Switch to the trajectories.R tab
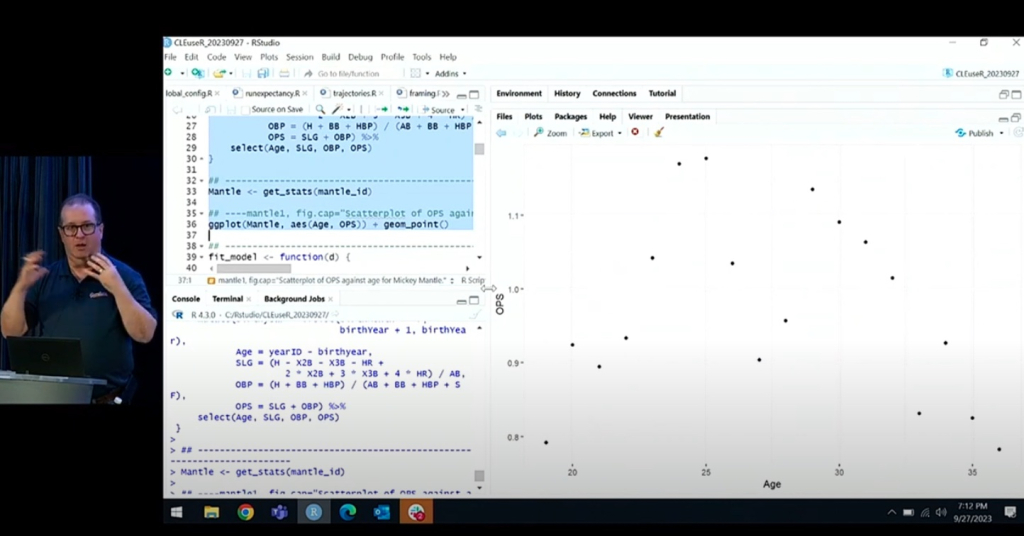The width and height of the screenshot is (1024, 536). coord(354,93)
